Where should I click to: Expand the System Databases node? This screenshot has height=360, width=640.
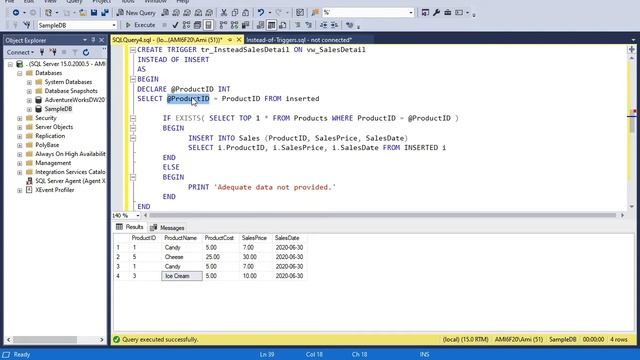(29, 82)
